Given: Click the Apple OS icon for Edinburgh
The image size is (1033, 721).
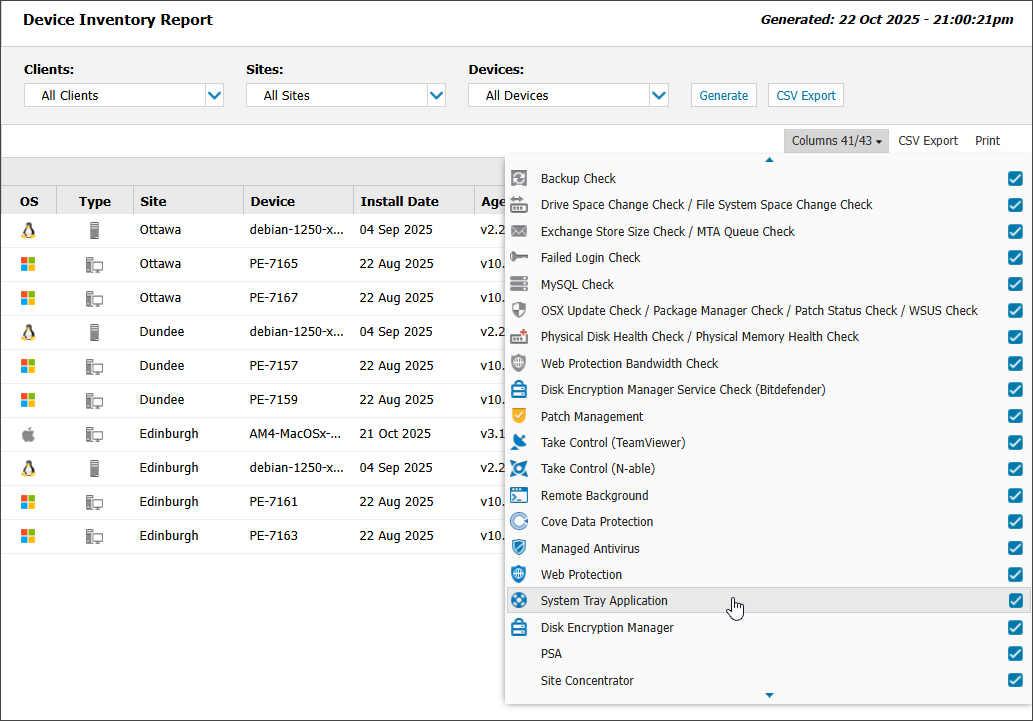Looking at the screenshot, I should click(x=28, y=434).
